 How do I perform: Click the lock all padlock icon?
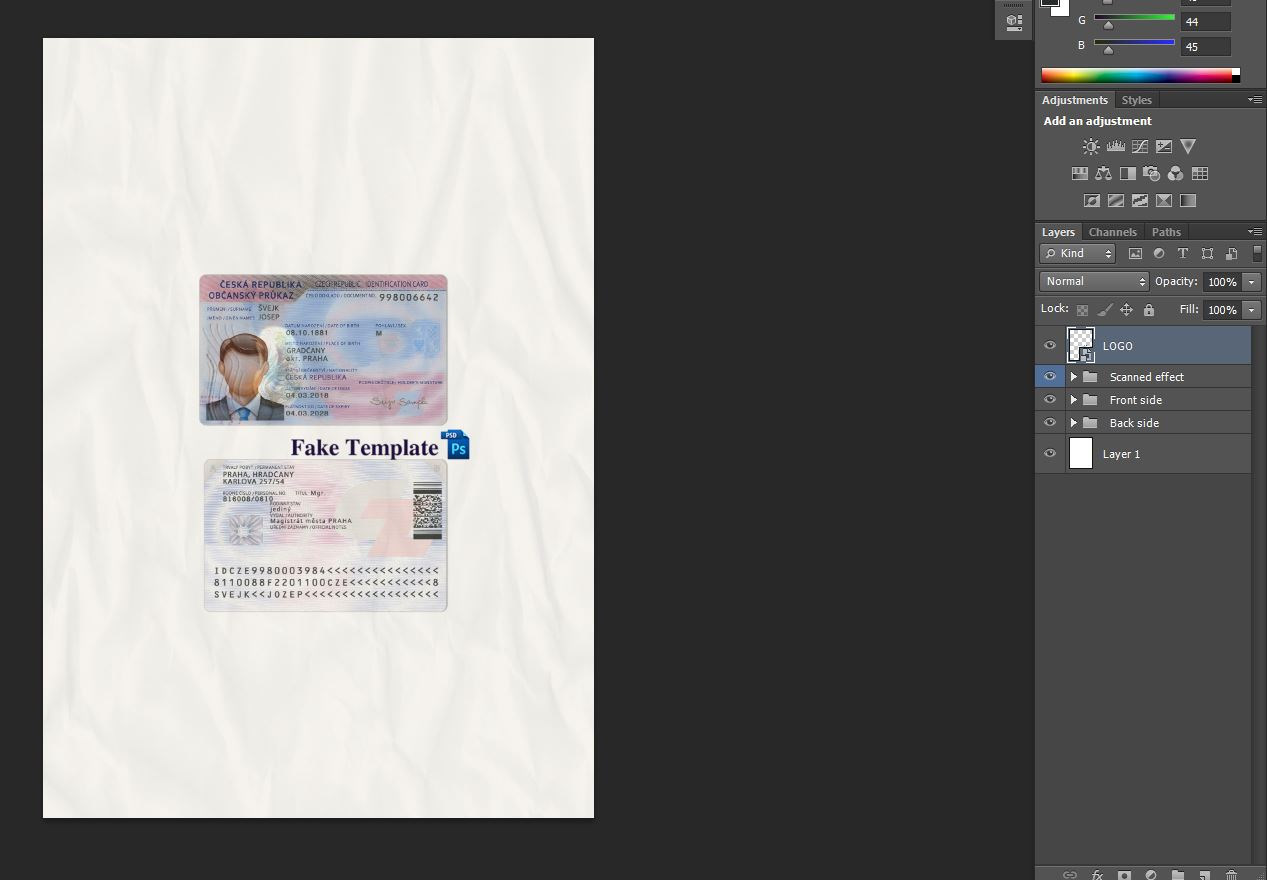[1149, 310]
